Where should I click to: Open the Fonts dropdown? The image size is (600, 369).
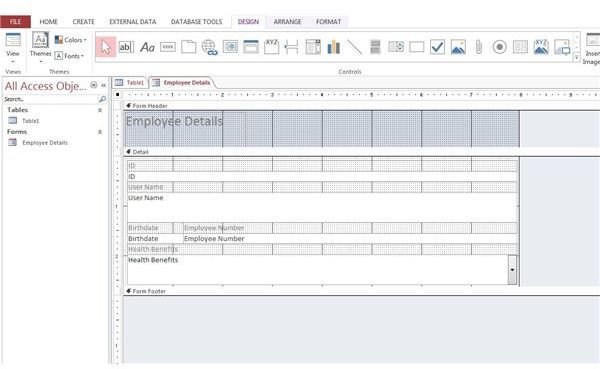coord(69,56)
